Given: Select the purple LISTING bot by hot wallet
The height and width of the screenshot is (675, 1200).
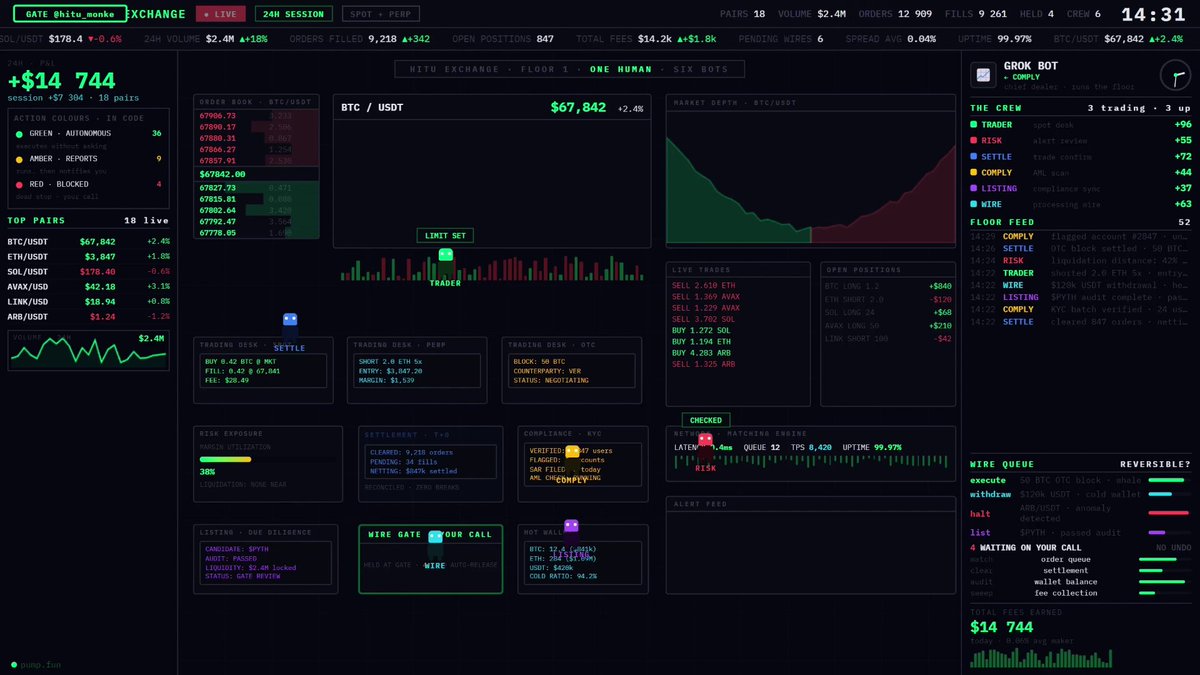Looking at the screenshot, I should [571, 532].
